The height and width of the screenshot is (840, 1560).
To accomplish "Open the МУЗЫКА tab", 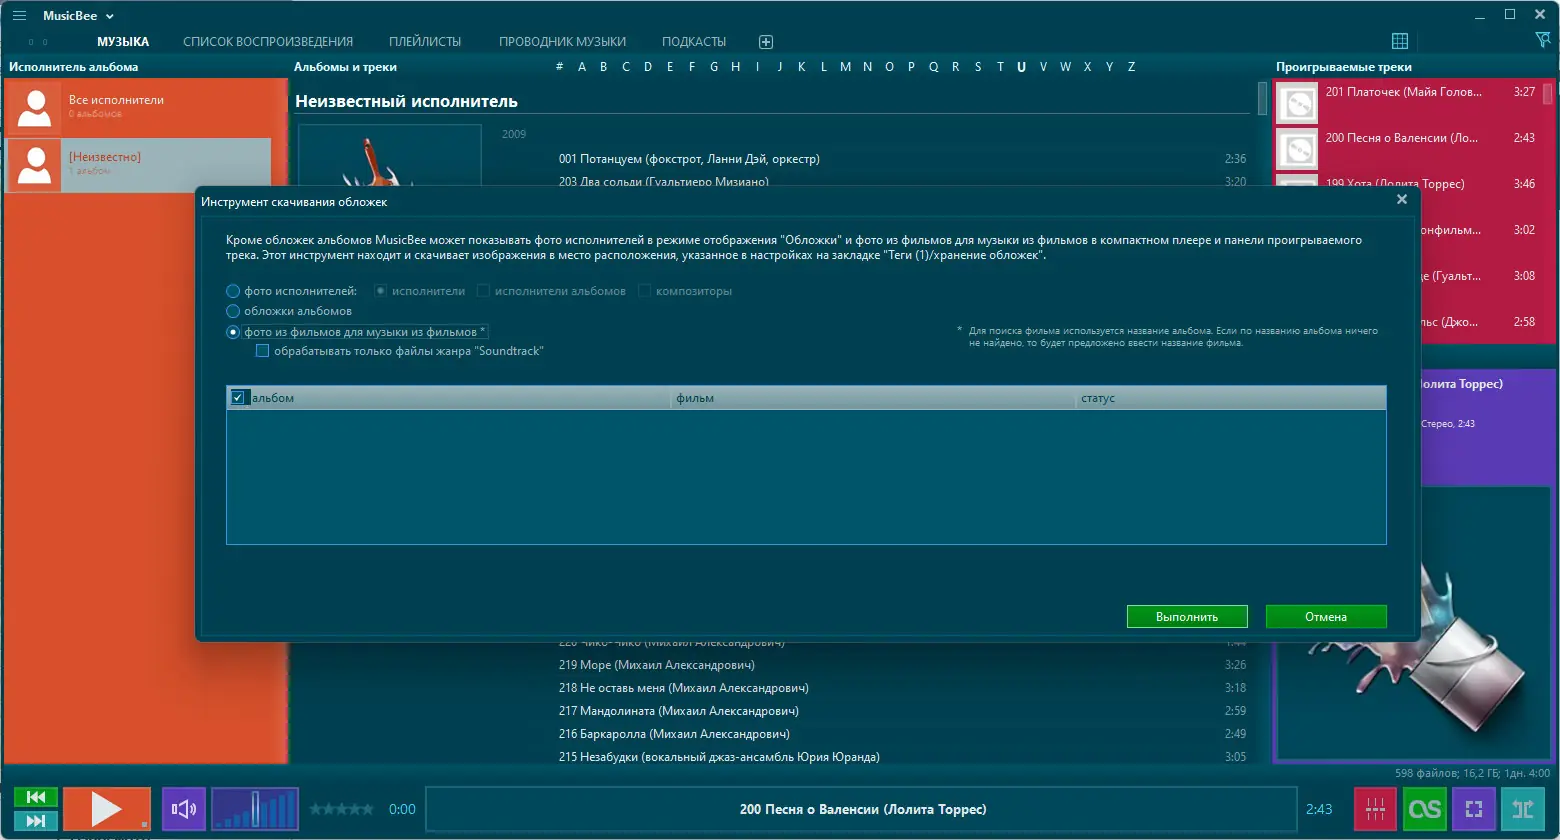I will pos(123,42).
